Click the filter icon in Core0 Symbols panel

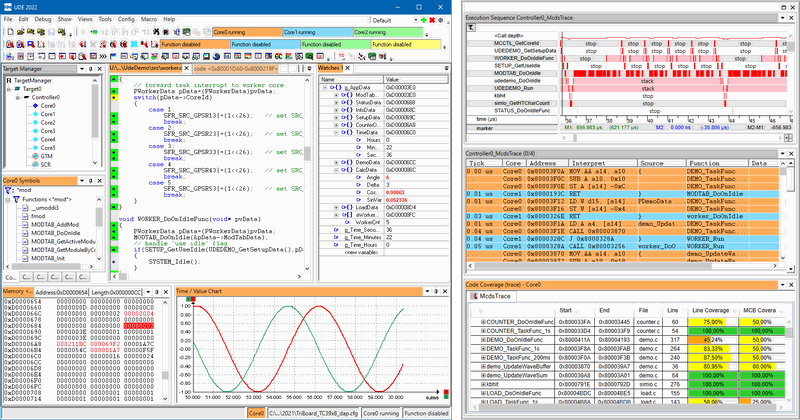tap(8, 188)
